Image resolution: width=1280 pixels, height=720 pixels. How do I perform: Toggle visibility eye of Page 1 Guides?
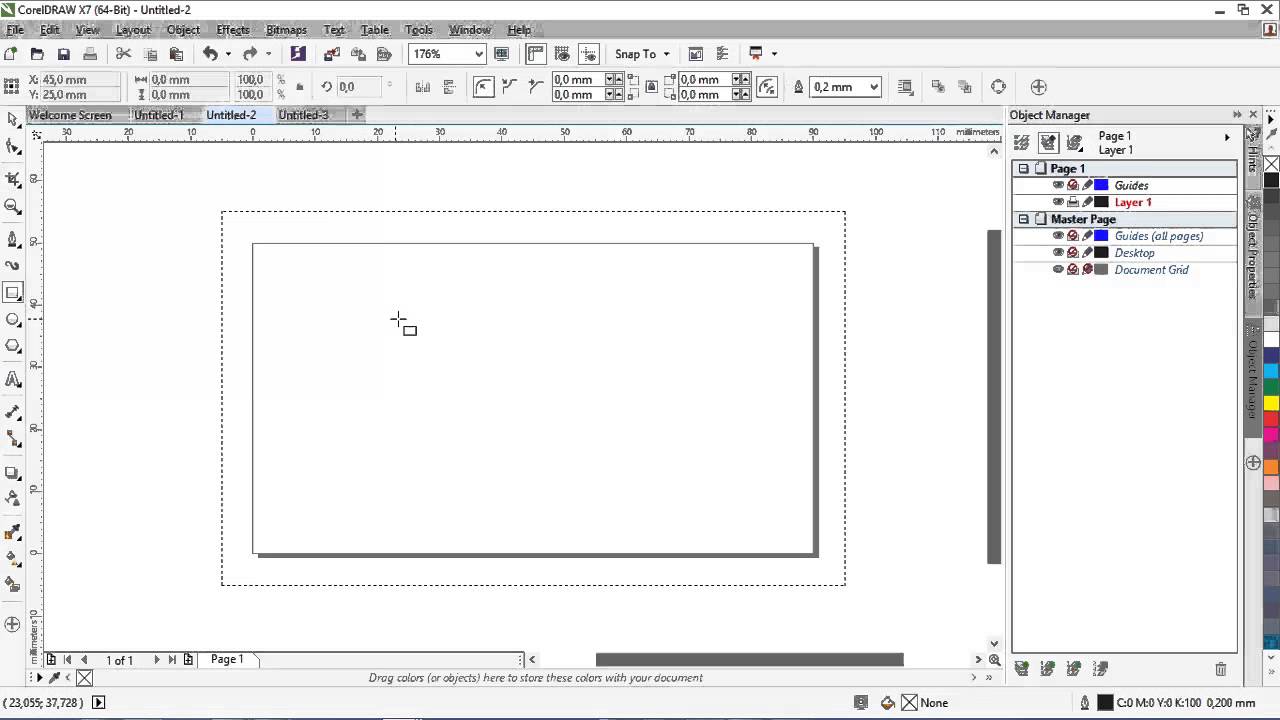point(1058,185)
